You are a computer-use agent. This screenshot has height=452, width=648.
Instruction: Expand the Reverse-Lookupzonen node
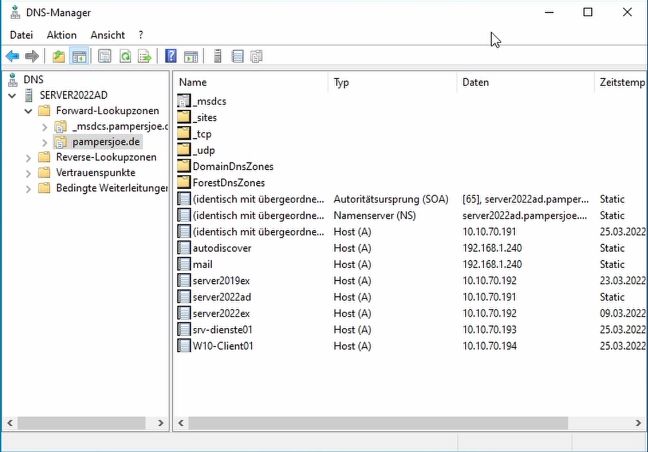point(28,158)
